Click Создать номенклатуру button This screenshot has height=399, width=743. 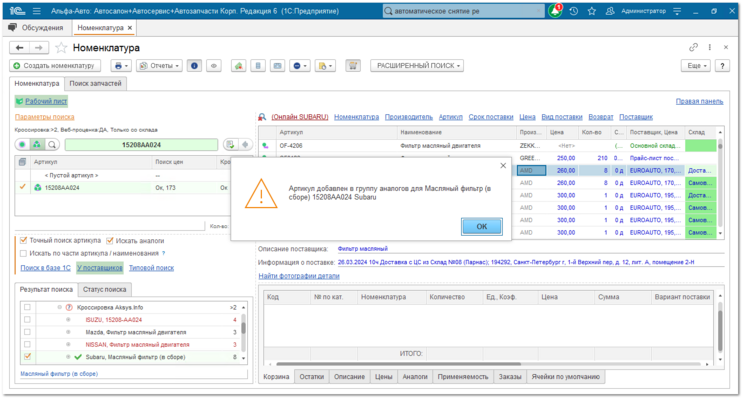click(x=54, y=66)
